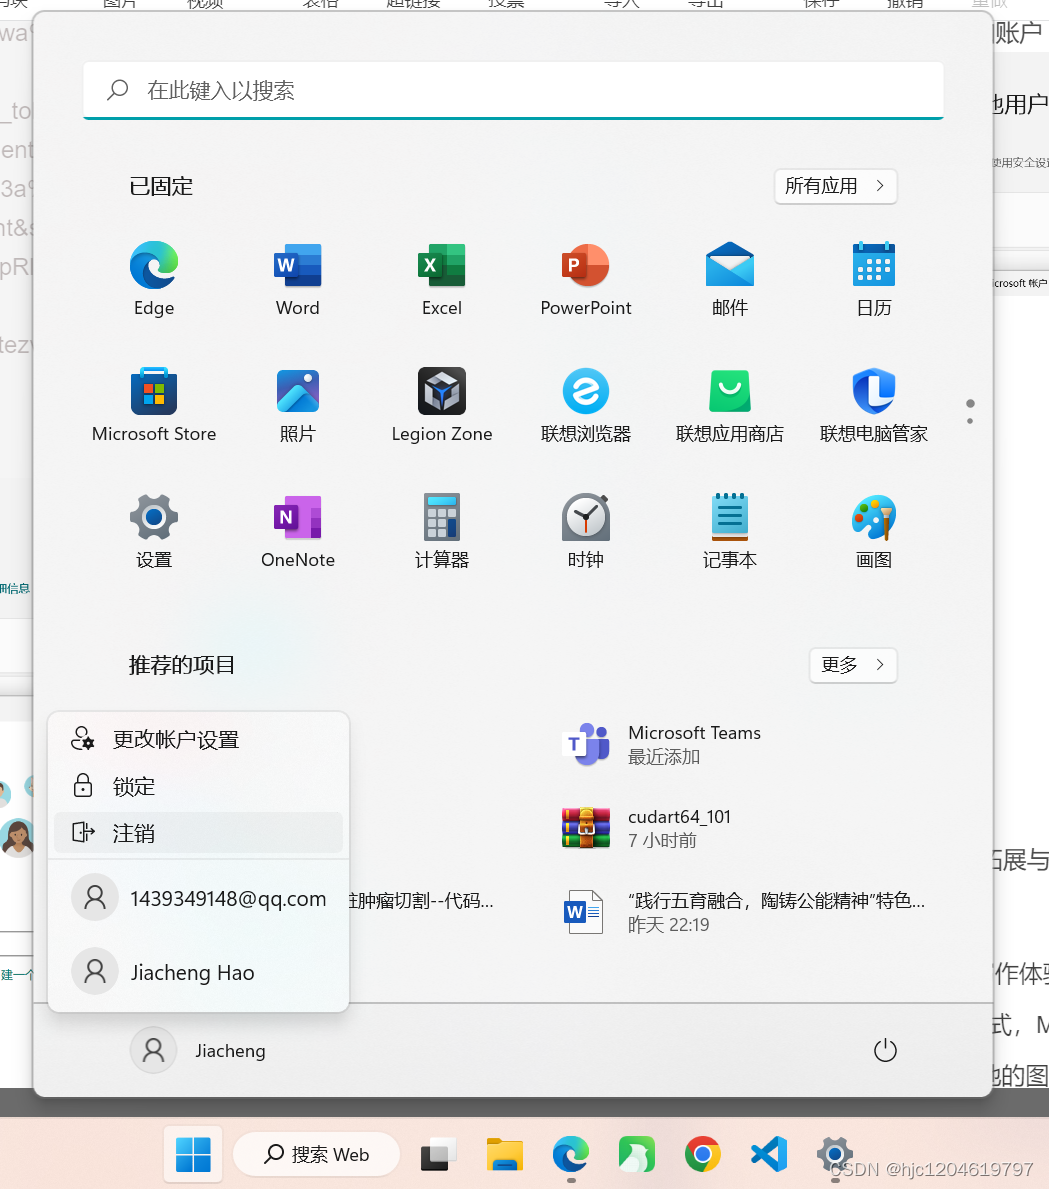The height and width of the screenshot is (1189, 1049).
Task: Click the Windows Start taskbar button
Action: point(193,1154)
